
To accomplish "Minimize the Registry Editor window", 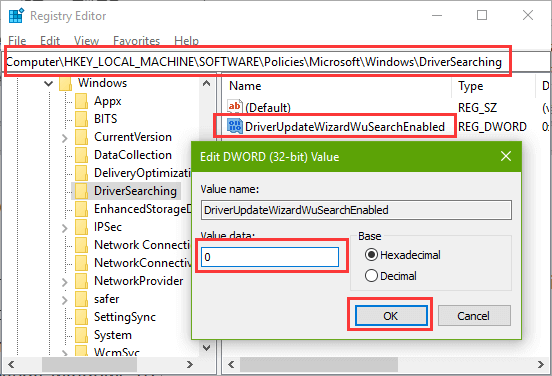I will (x=437, y=15).
